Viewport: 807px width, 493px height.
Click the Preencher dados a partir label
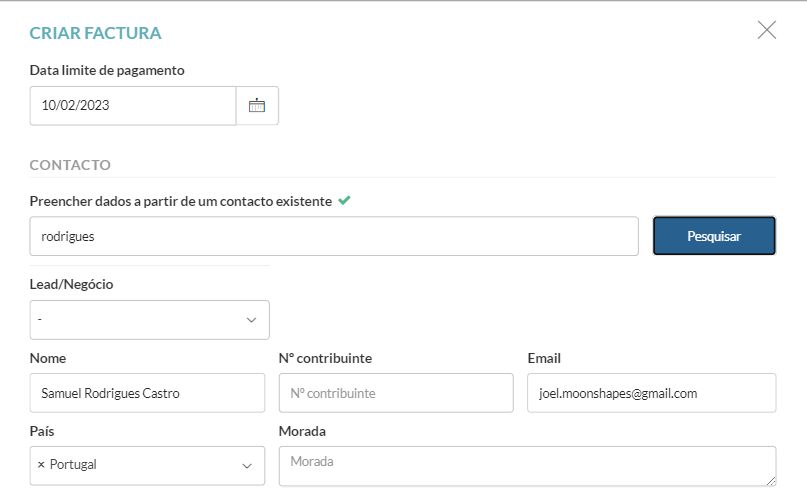[x=181, y=201]
